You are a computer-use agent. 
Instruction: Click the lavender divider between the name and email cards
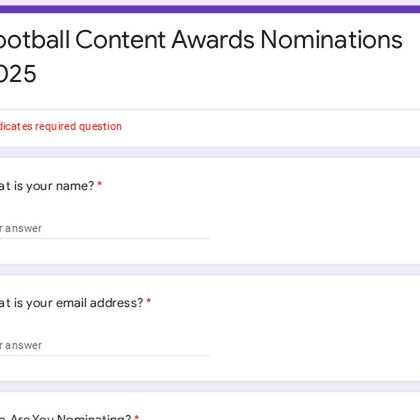210,269
